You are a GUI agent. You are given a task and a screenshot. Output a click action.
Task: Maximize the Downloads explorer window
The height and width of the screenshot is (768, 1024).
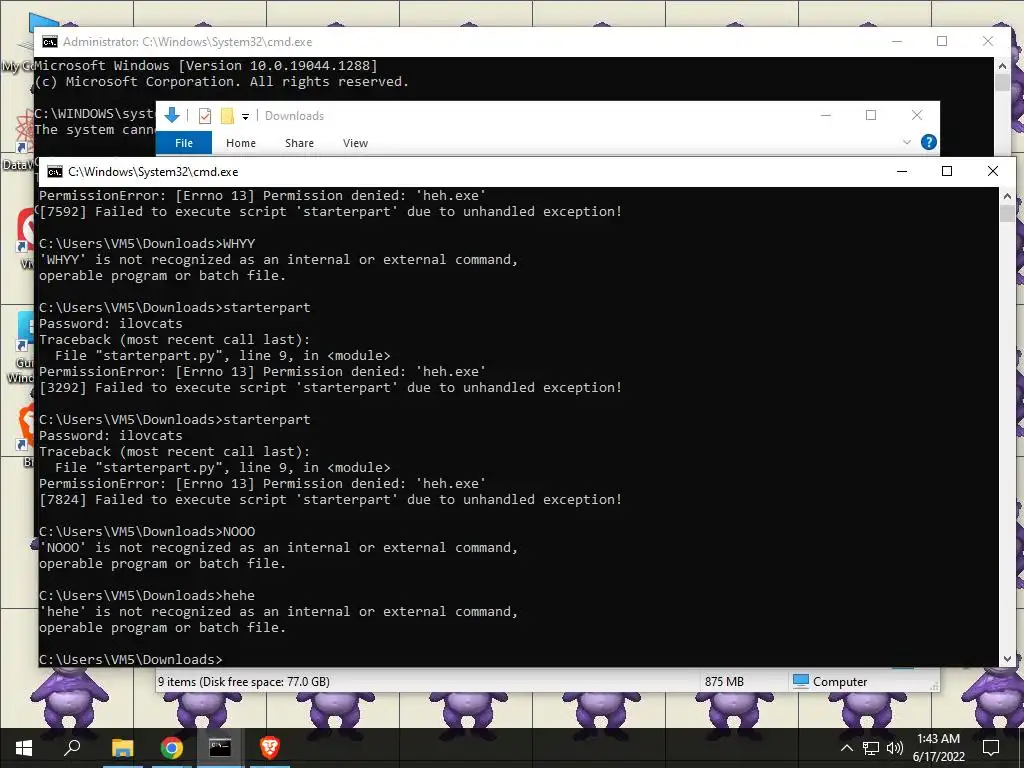coord(871,116)
